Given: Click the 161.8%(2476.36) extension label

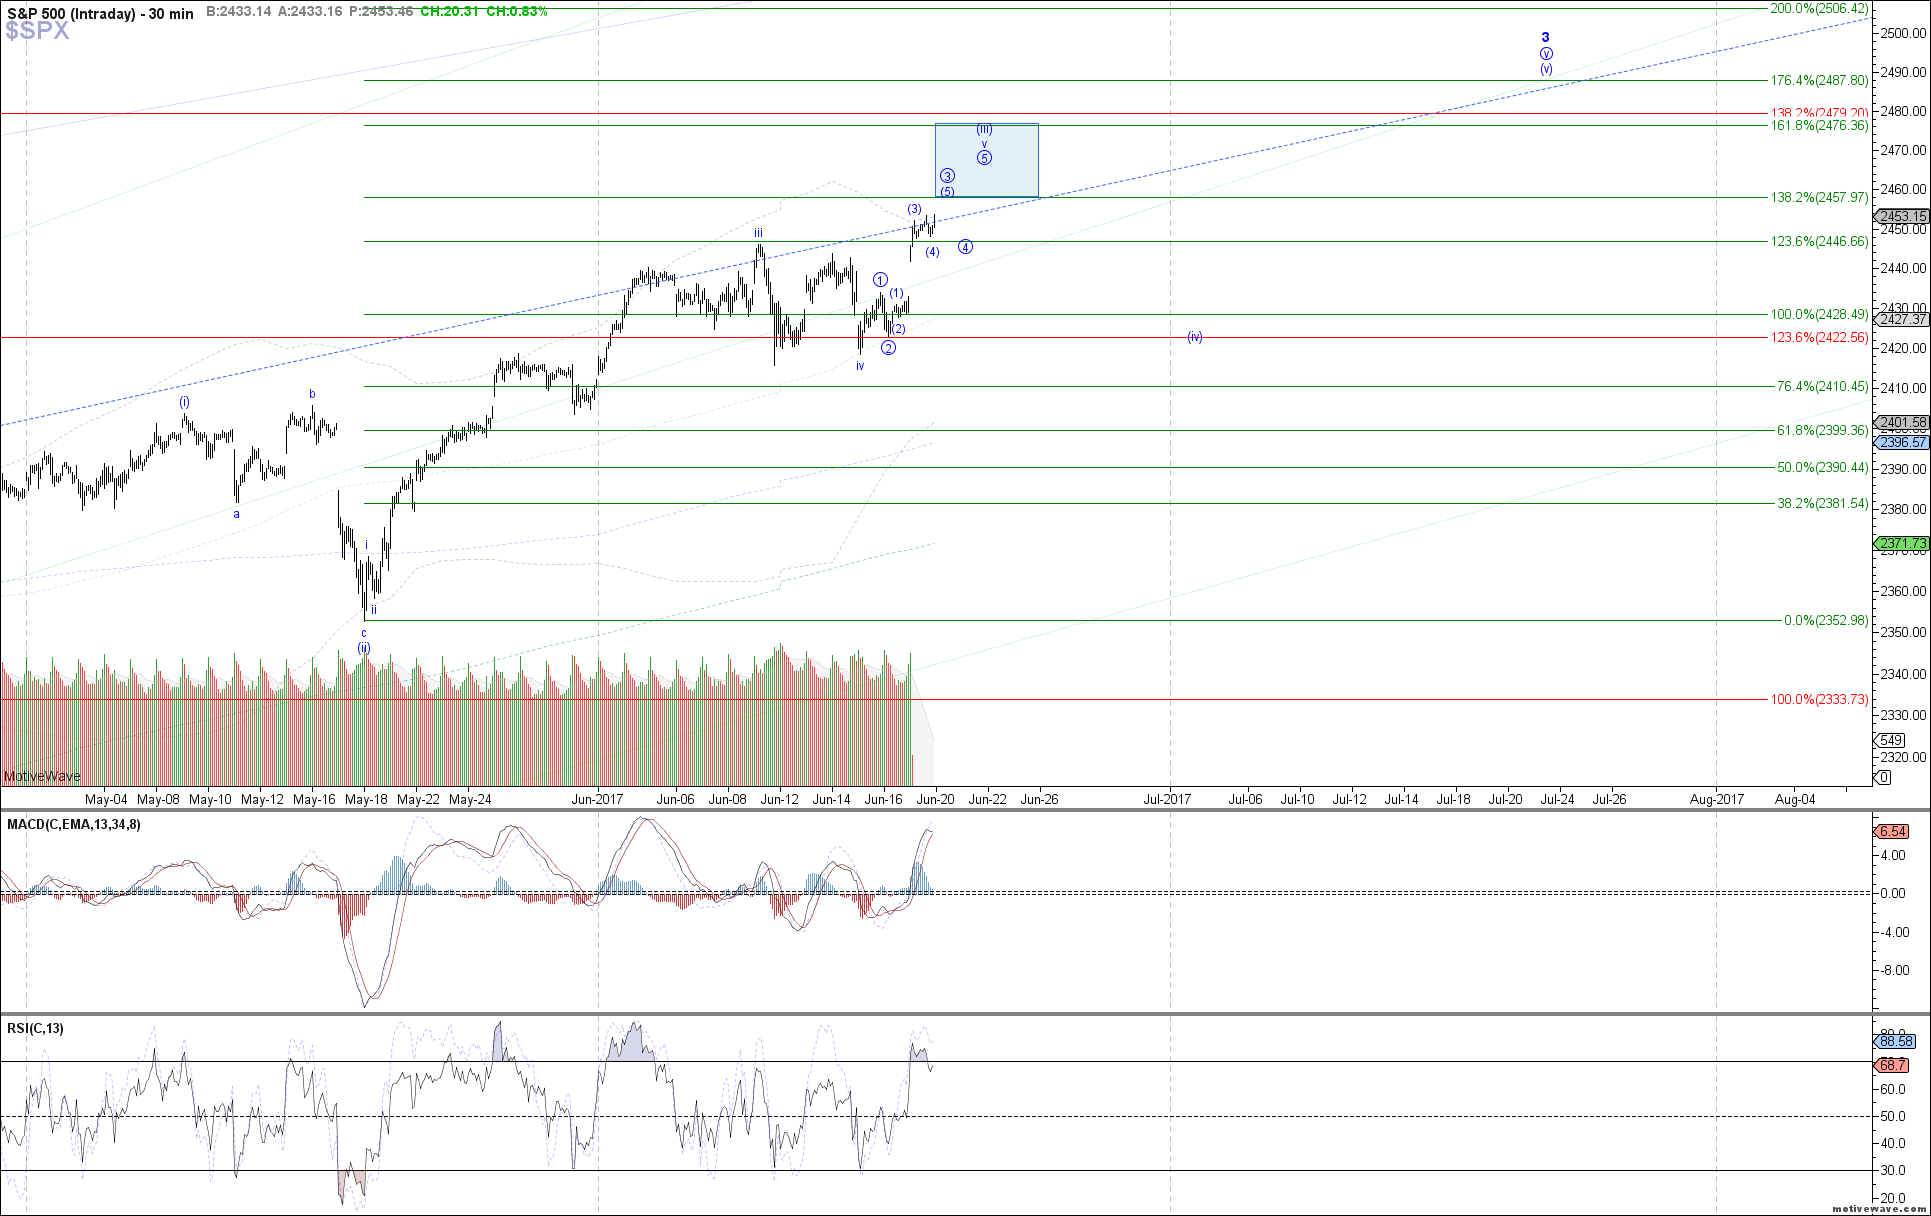Looking at the screenshot, I should (1819, 126).
